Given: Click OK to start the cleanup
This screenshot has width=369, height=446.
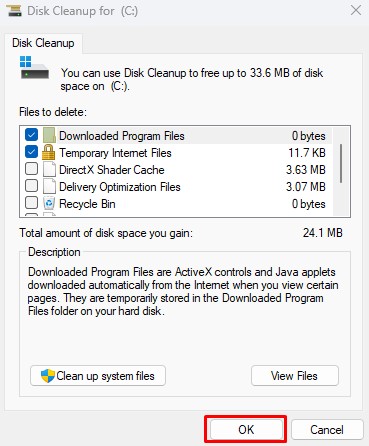Looking at the screenshot, I should coord(246,429).
